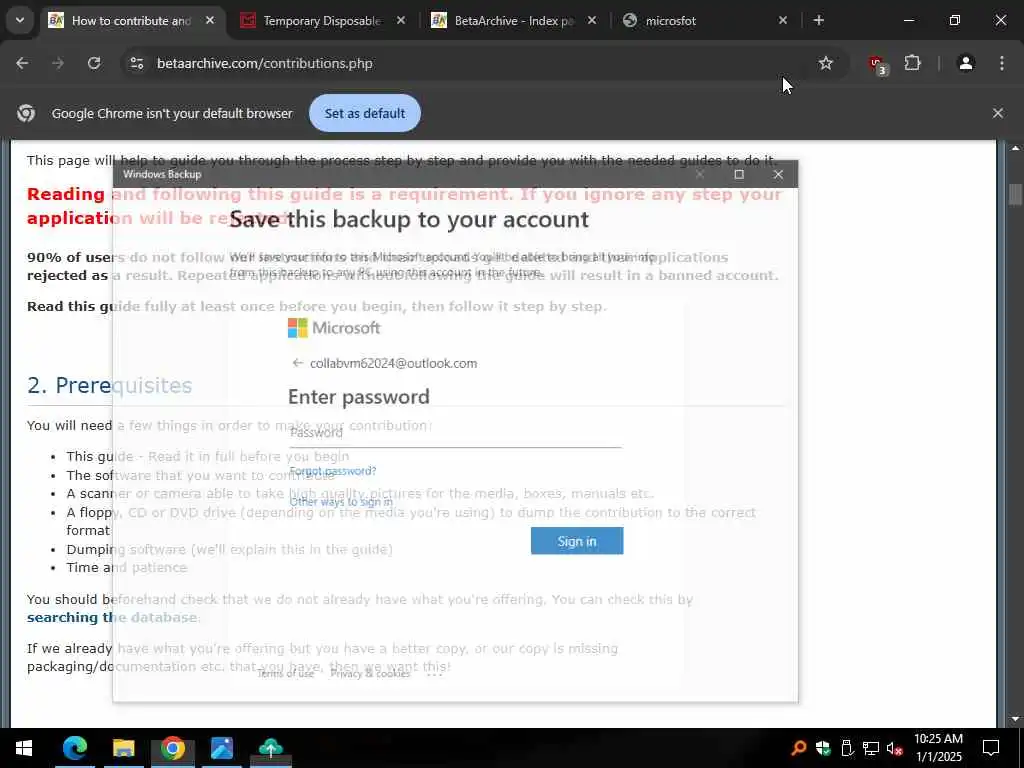Click the Forgot password? link
The width and height of the screenshot is (1024, 768).
coord(333,471)
